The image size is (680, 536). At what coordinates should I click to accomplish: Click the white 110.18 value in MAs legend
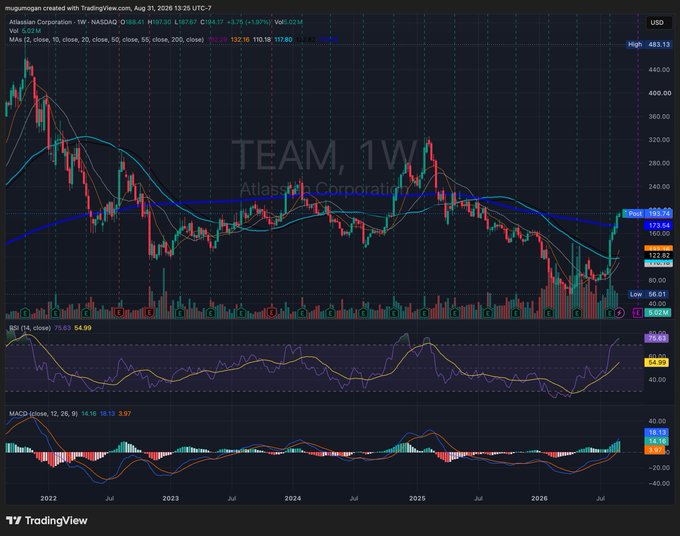click(262, 39)
